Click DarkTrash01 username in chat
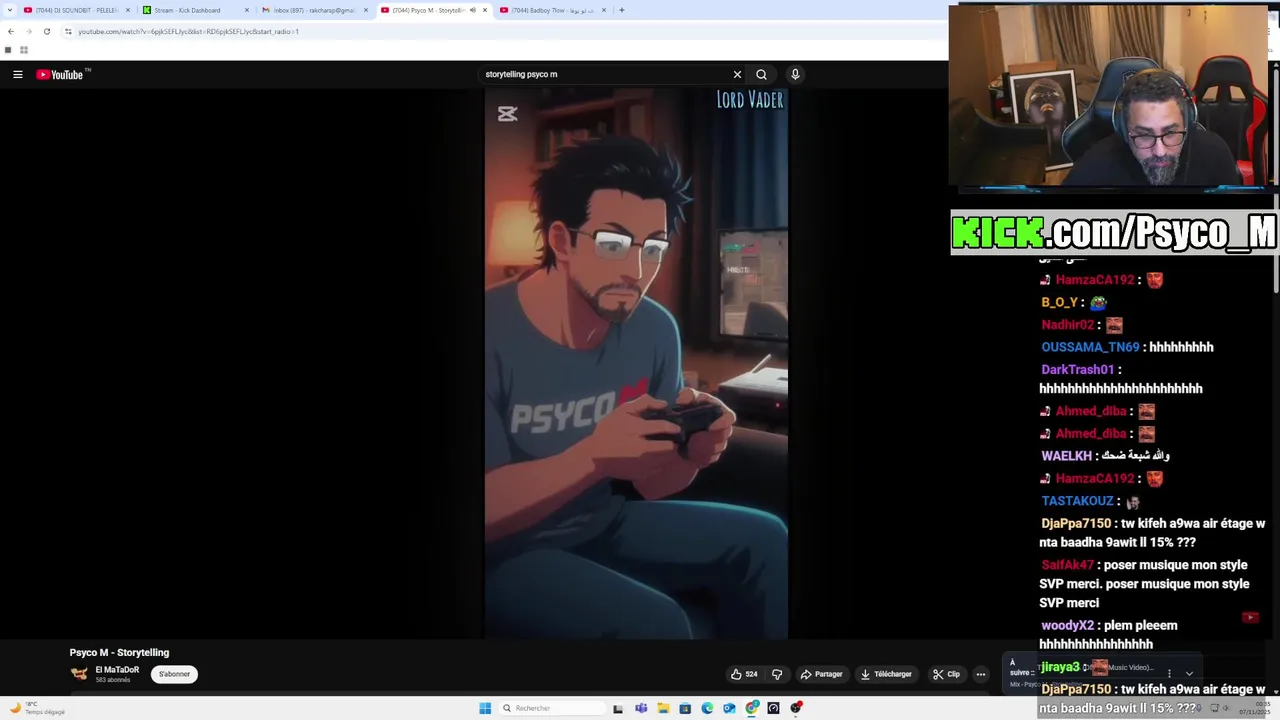The height and width of the screenshot is (720, 1280). (1077, 369)
